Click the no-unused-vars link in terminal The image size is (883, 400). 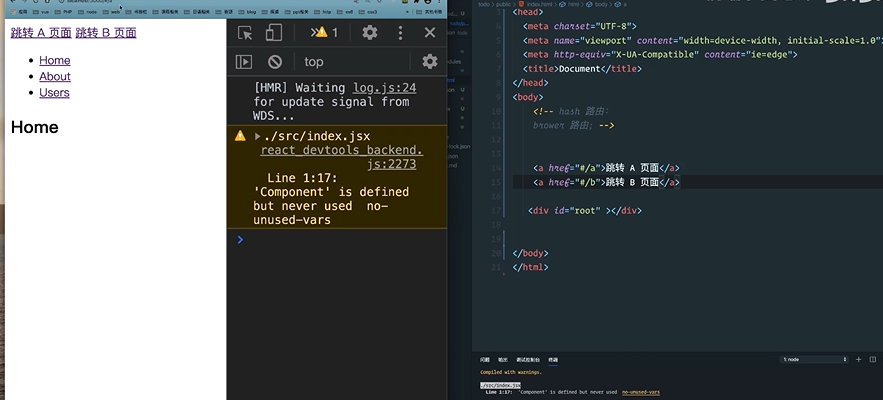coord(641,392)
